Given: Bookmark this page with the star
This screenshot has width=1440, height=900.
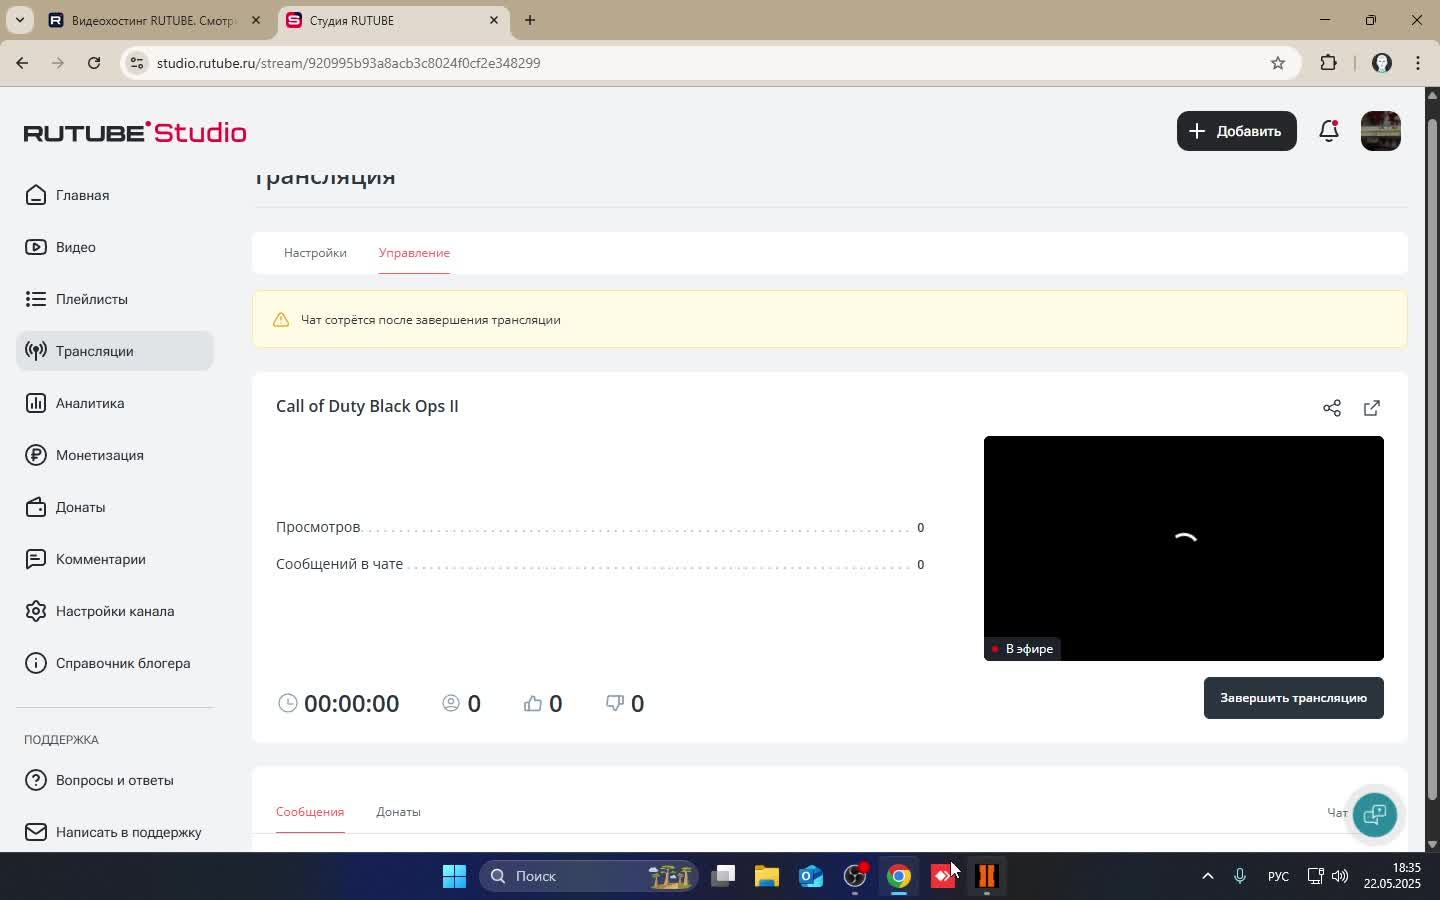Looking at the screenshot, I should coord(1278,63).
